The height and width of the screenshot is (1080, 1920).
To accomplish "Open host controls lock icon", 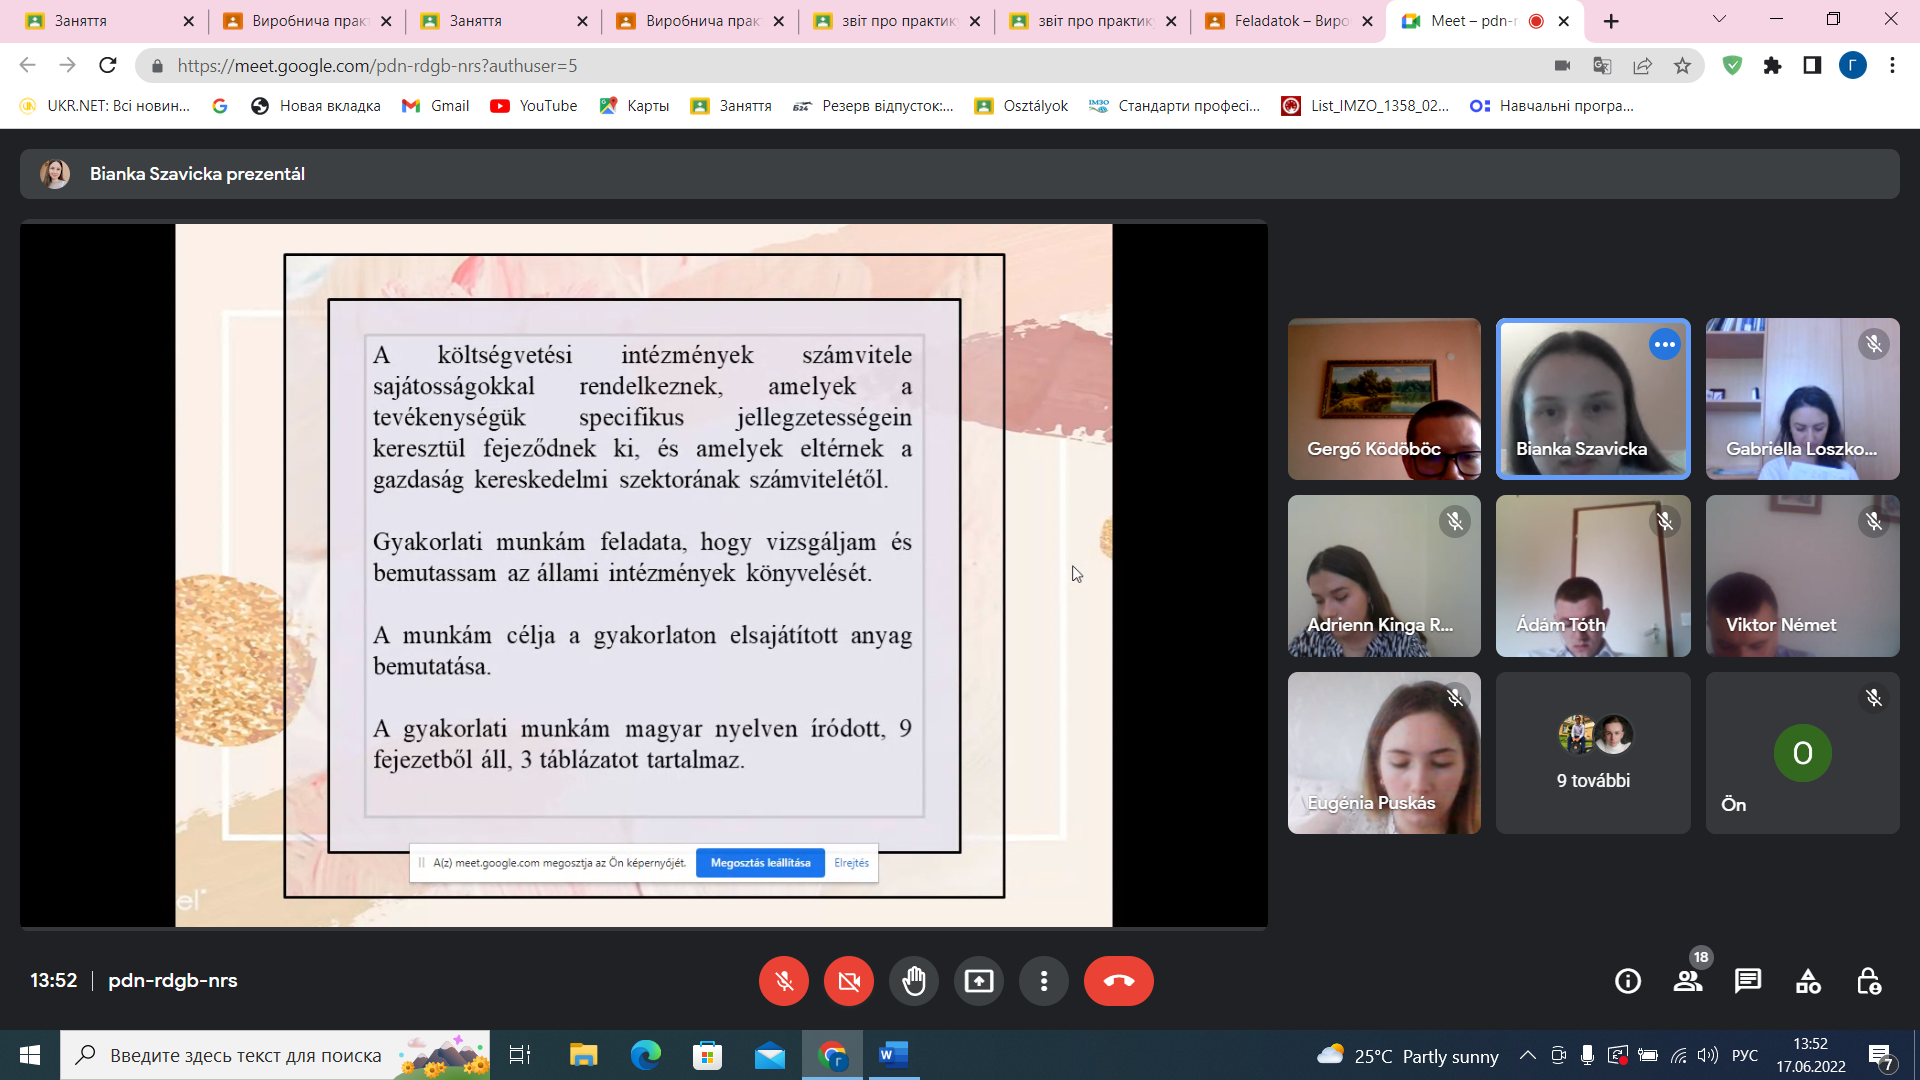I will 1868,981.
